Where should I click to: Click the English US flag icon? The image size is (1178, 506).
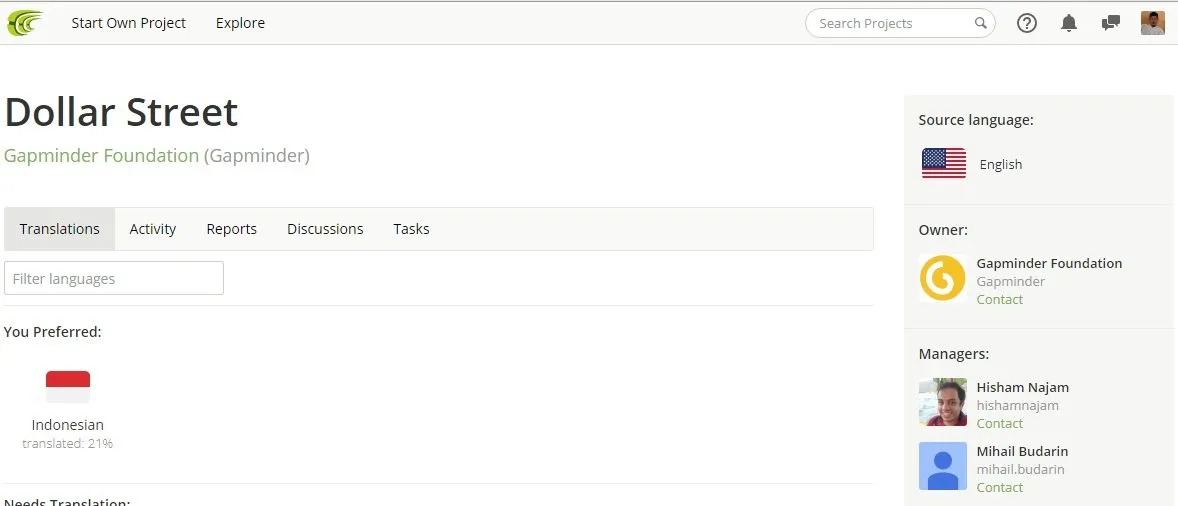tap(944, 164)
